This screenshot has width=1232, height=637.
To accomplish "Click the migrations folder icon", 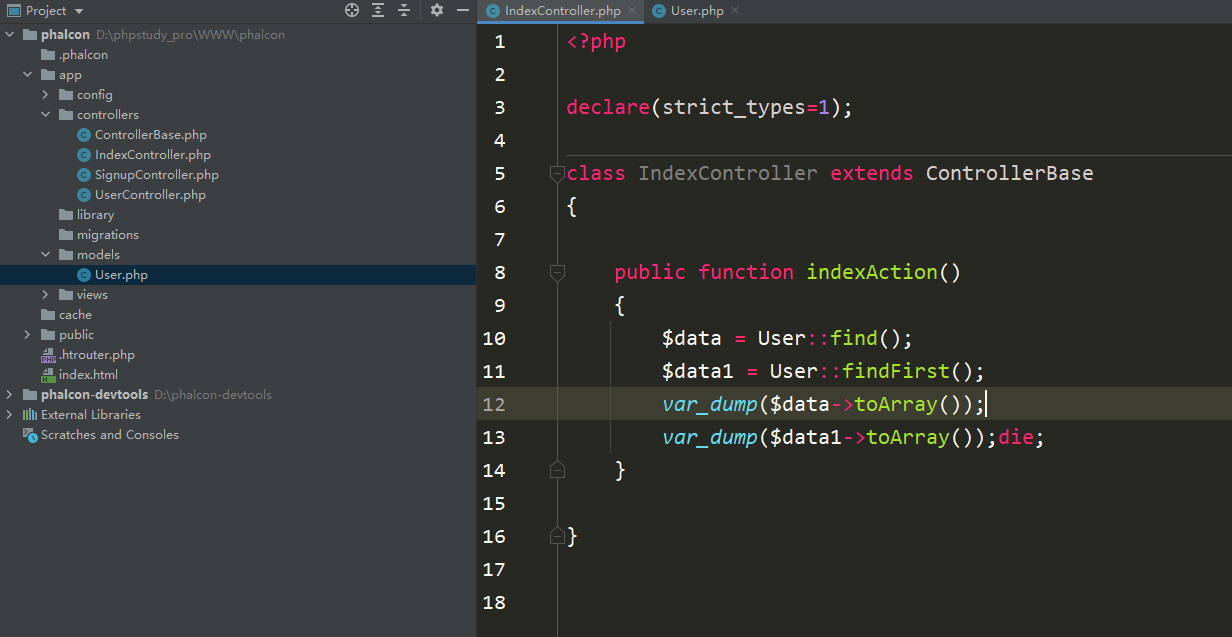I will (x=66, y=234).
